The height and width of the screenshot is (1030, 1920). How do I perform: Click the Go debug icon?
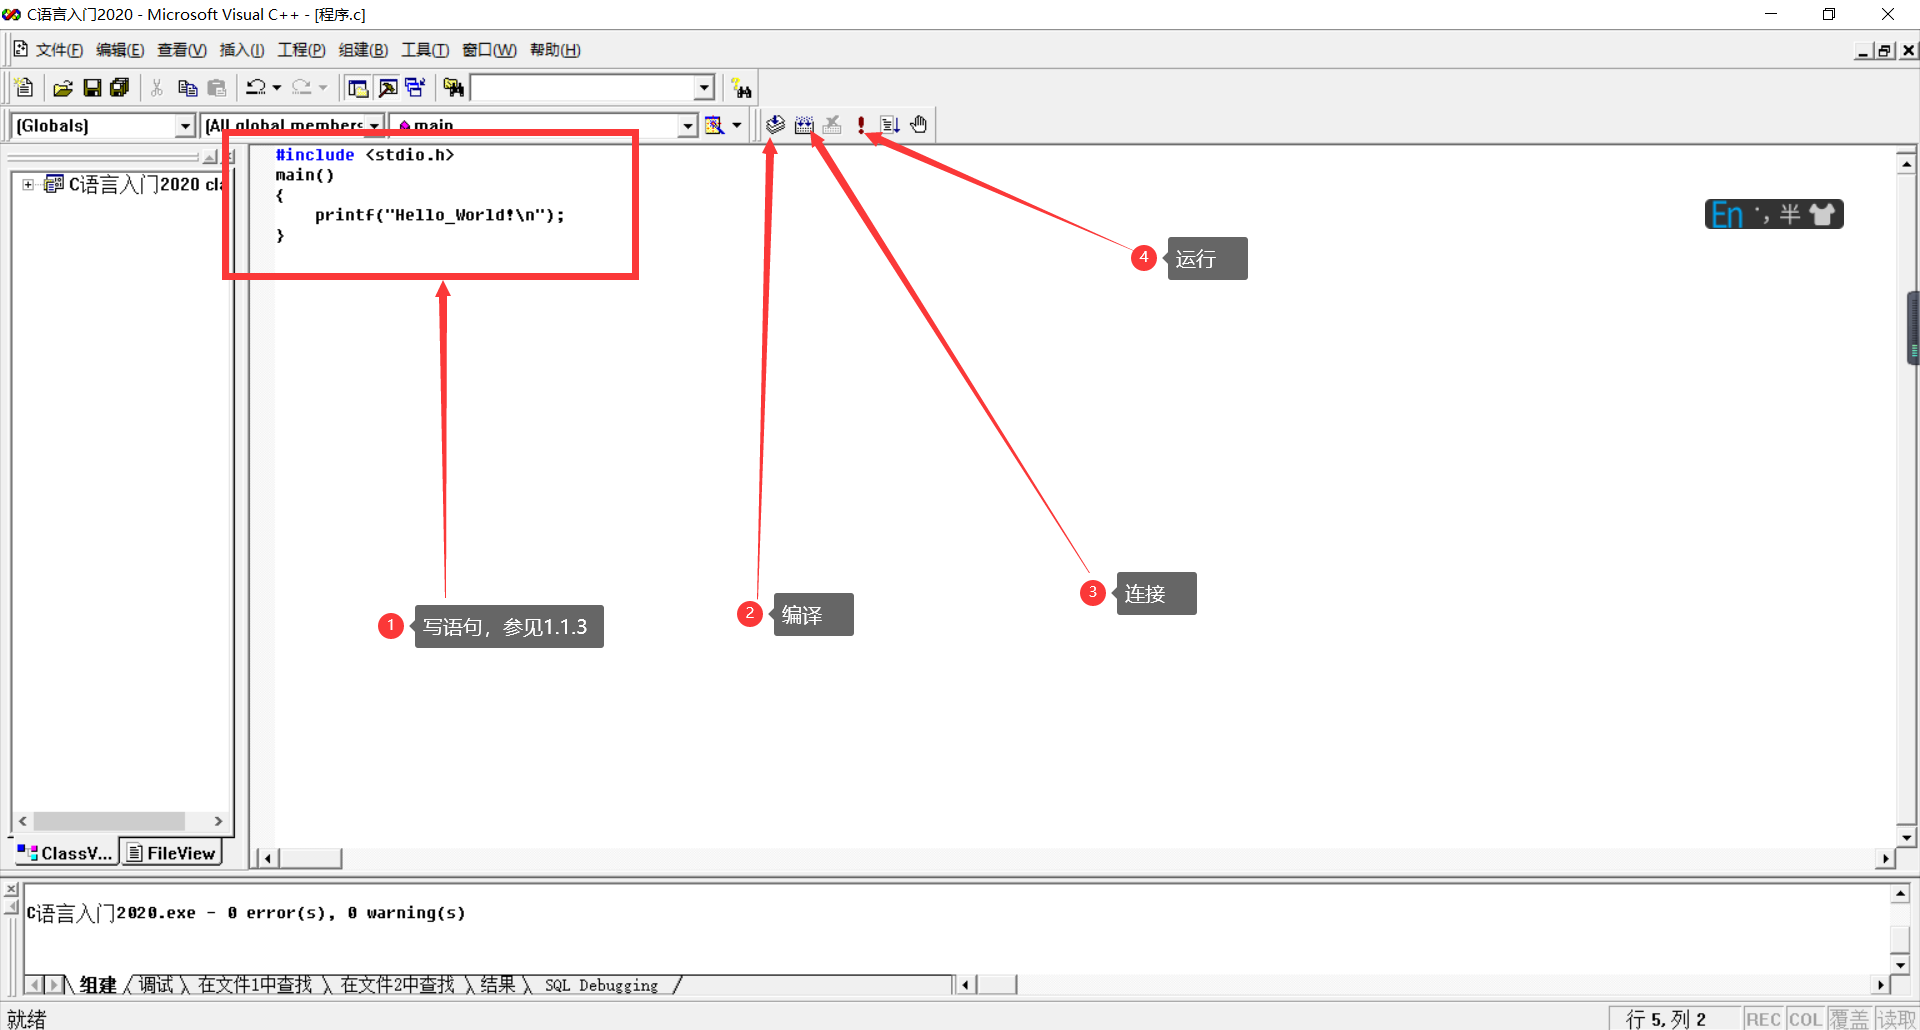[x=890, y=125]
